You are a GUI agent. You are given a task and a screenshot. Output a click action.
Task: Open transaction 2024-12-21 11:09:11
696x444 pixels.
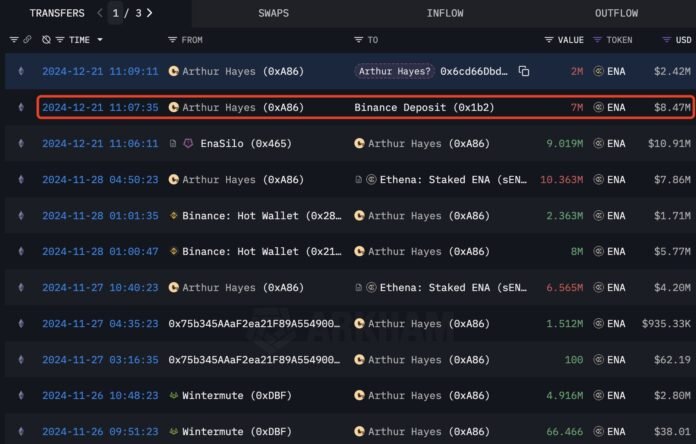(100, 71)
